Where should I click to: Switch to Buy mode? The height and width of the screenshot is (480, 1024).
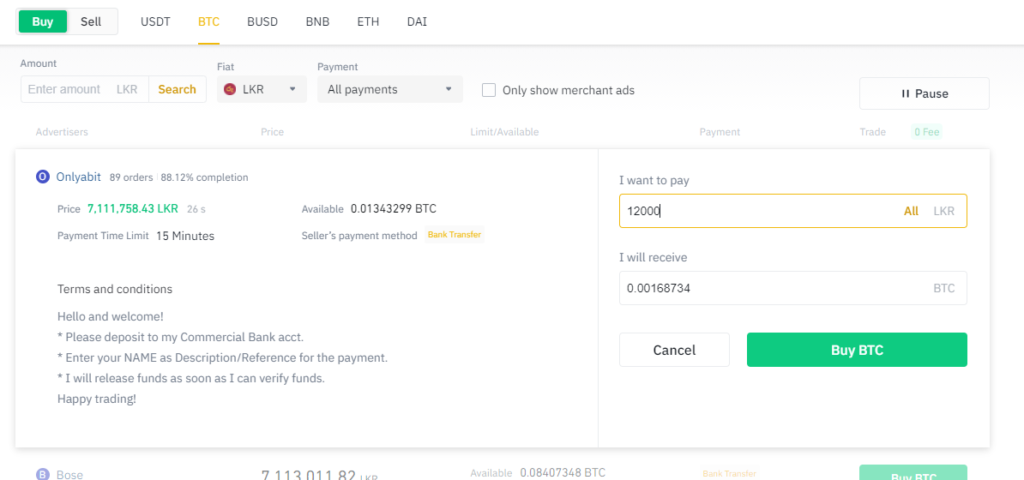pos(42,22)
